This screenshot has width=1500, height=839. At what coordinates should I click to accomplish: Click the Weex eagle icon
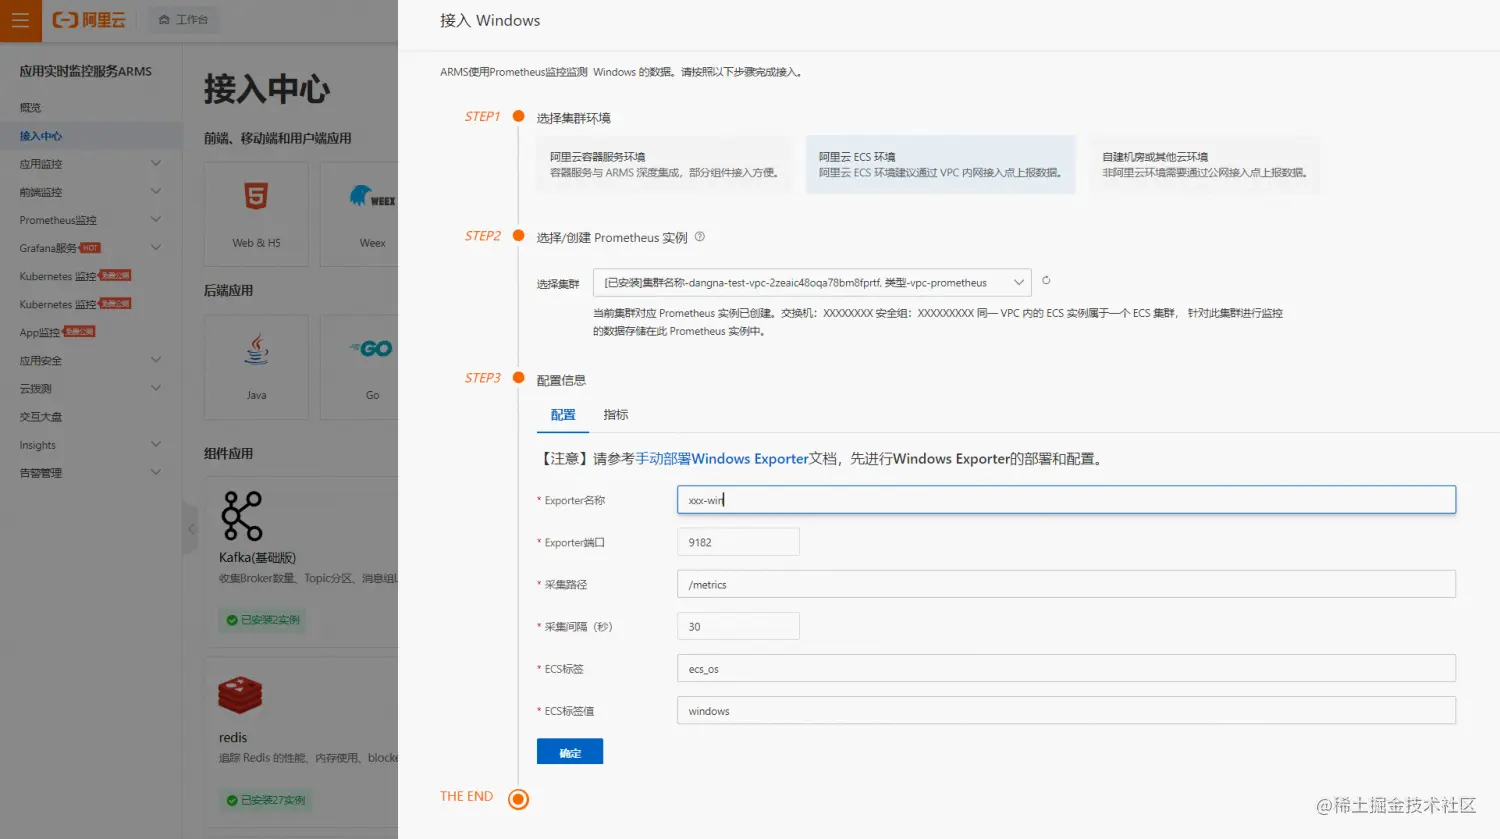[x=372, y=196]
